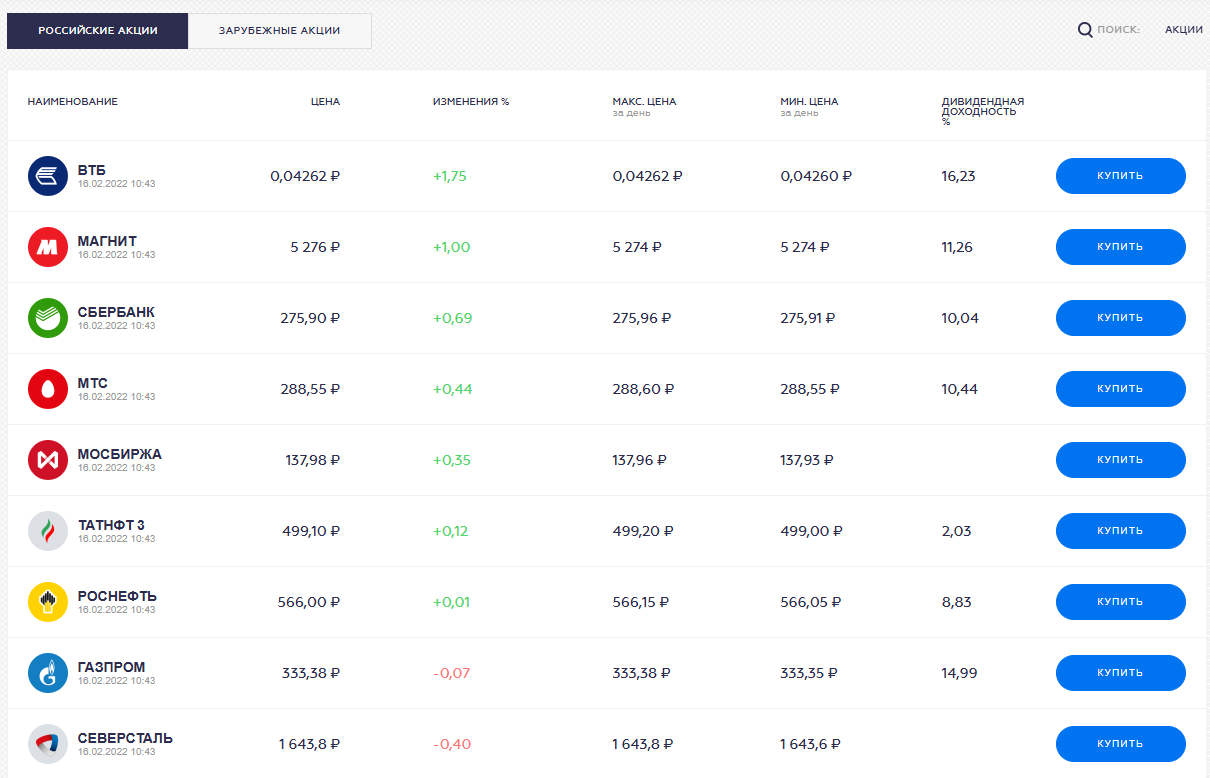The image size is (1210, 778).
Task: Click the search magnifier icon
Action: 1085,30
